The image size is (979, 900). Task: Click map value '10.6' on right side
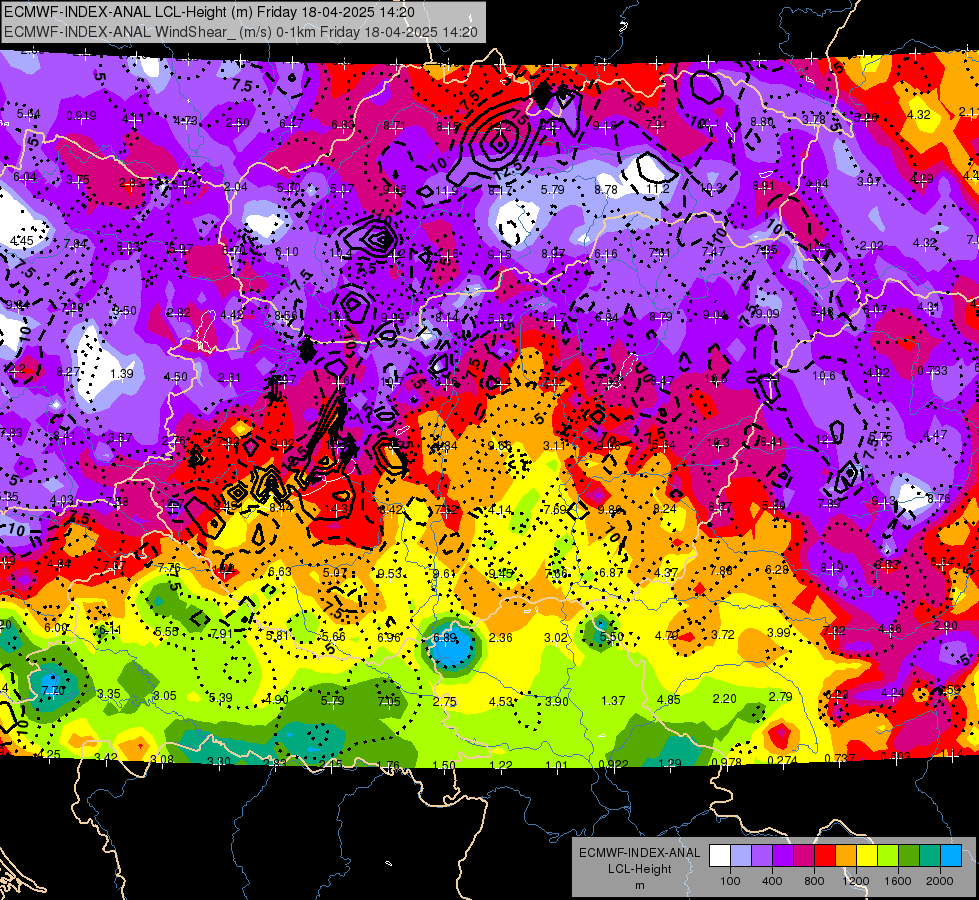(824, 375)
